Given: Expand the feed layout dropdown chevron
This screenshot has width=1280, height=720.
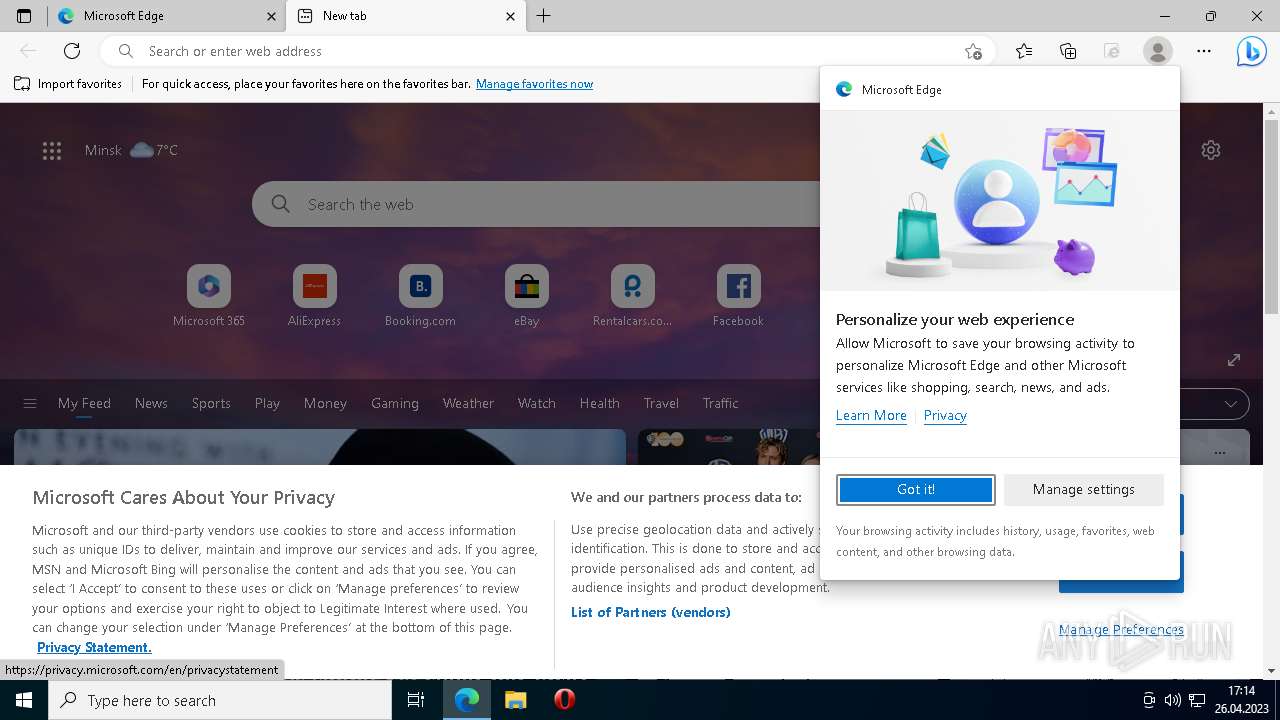Looking at the screenshot, I should pos(1231,403).
